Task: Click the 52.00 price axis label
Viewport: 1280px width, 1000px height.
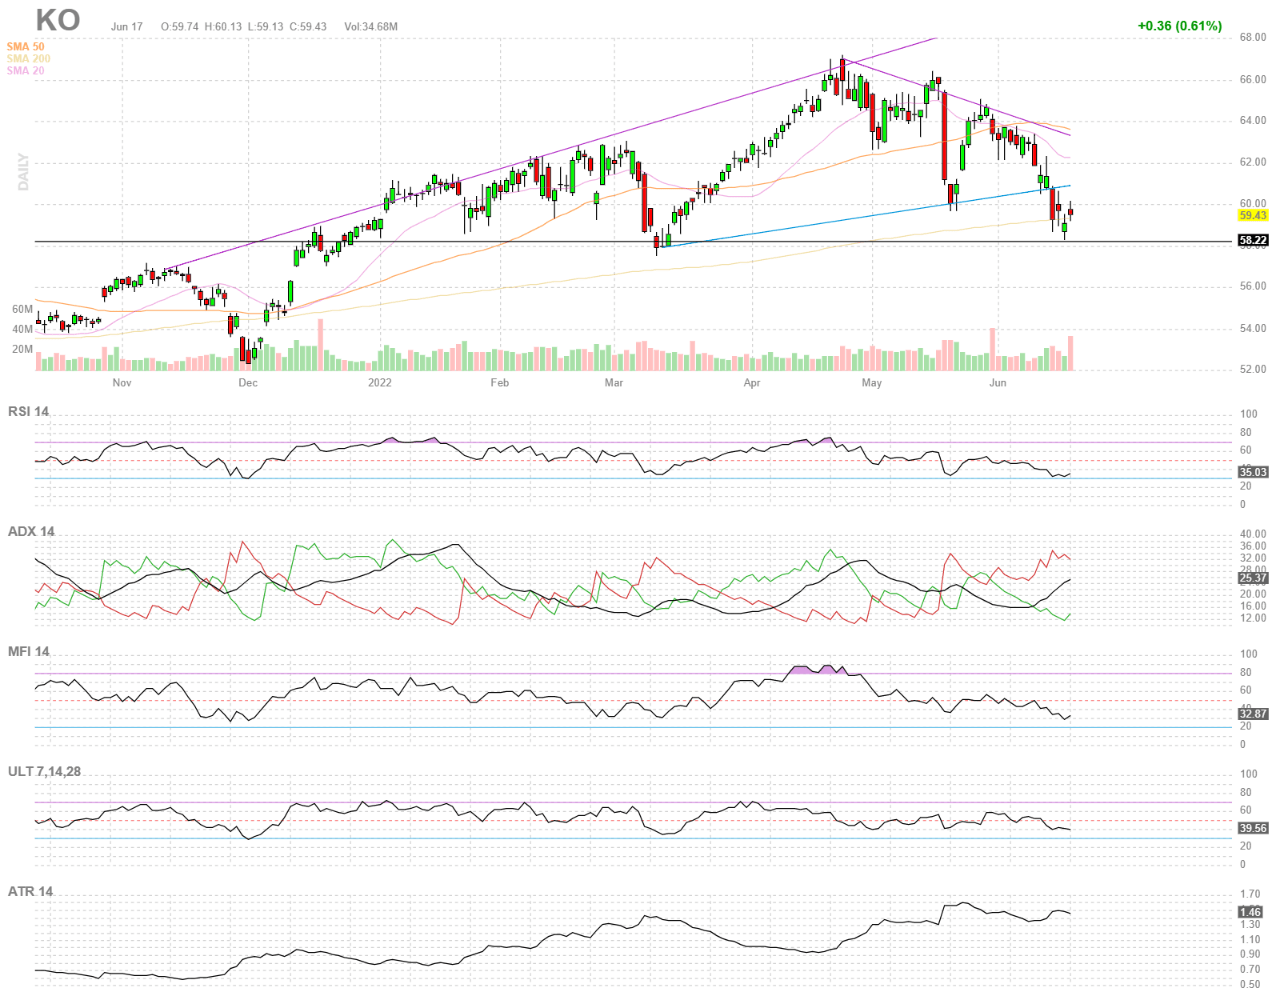Action: click(1253, 370)
